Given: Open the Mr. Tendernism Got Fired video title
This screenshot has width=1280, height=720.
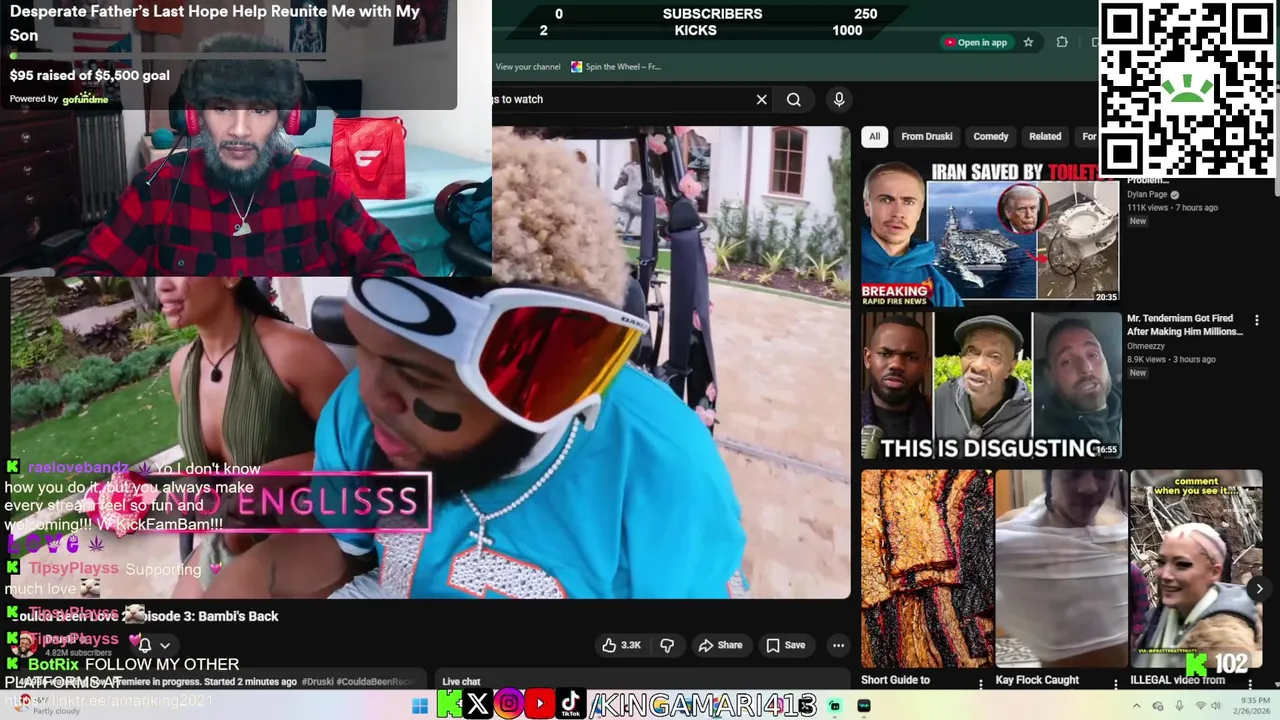Looking at the screenshot, I should pos(1185,324).
